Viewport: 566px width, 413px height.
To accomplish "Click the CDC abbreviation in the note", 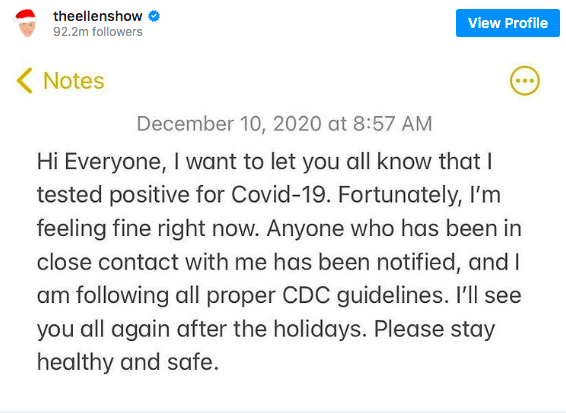I will pos(306,296).
